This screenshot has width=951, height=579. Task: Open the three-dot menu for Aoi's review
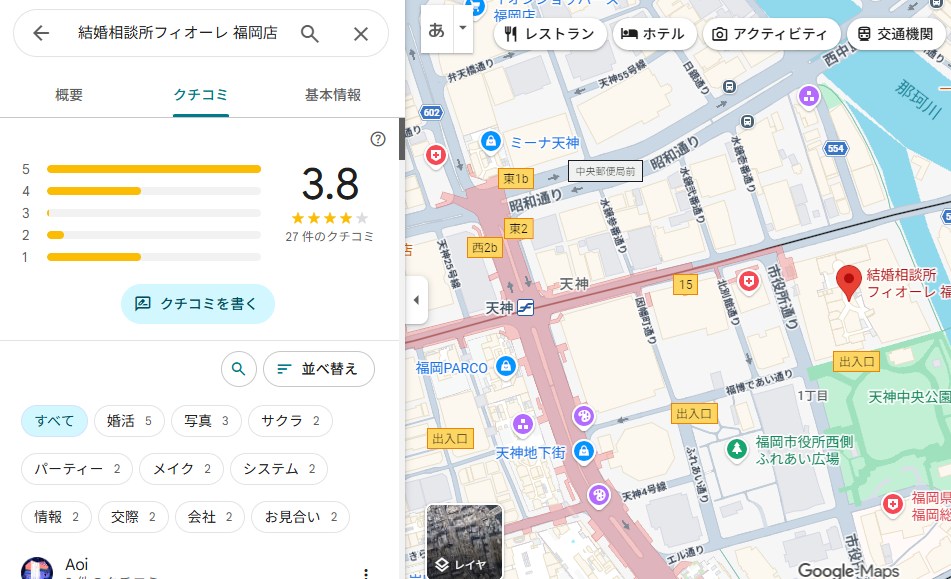[x=366, y=572]
